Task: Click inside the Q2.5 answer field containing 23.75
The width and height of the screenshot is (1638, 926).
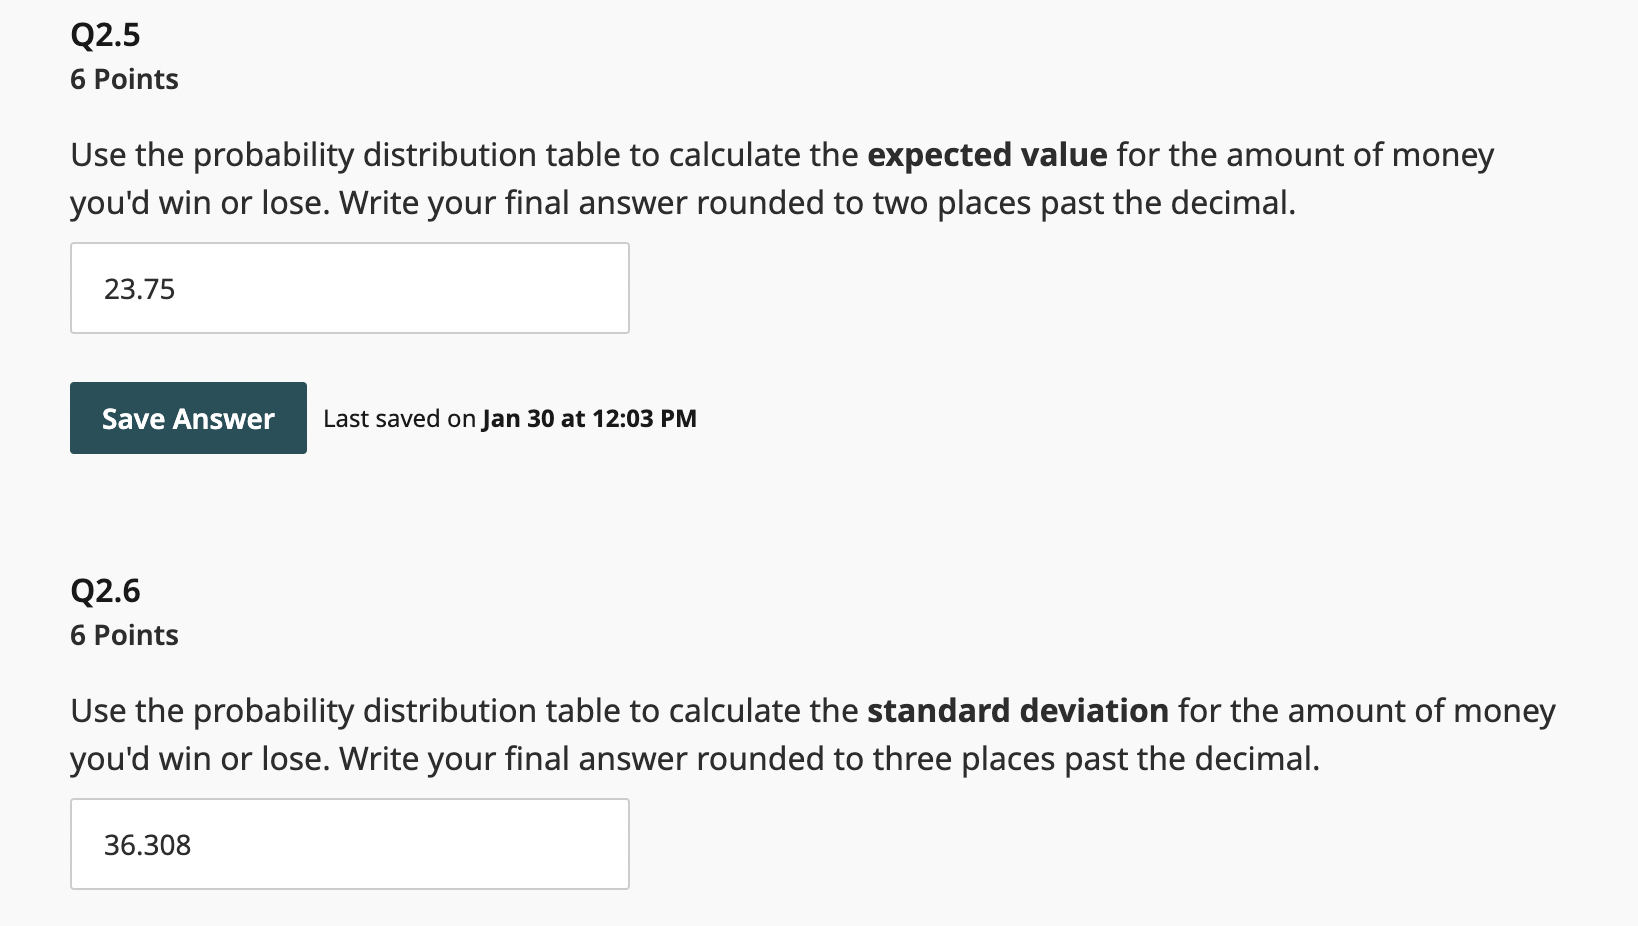Action: pos(349,287)
